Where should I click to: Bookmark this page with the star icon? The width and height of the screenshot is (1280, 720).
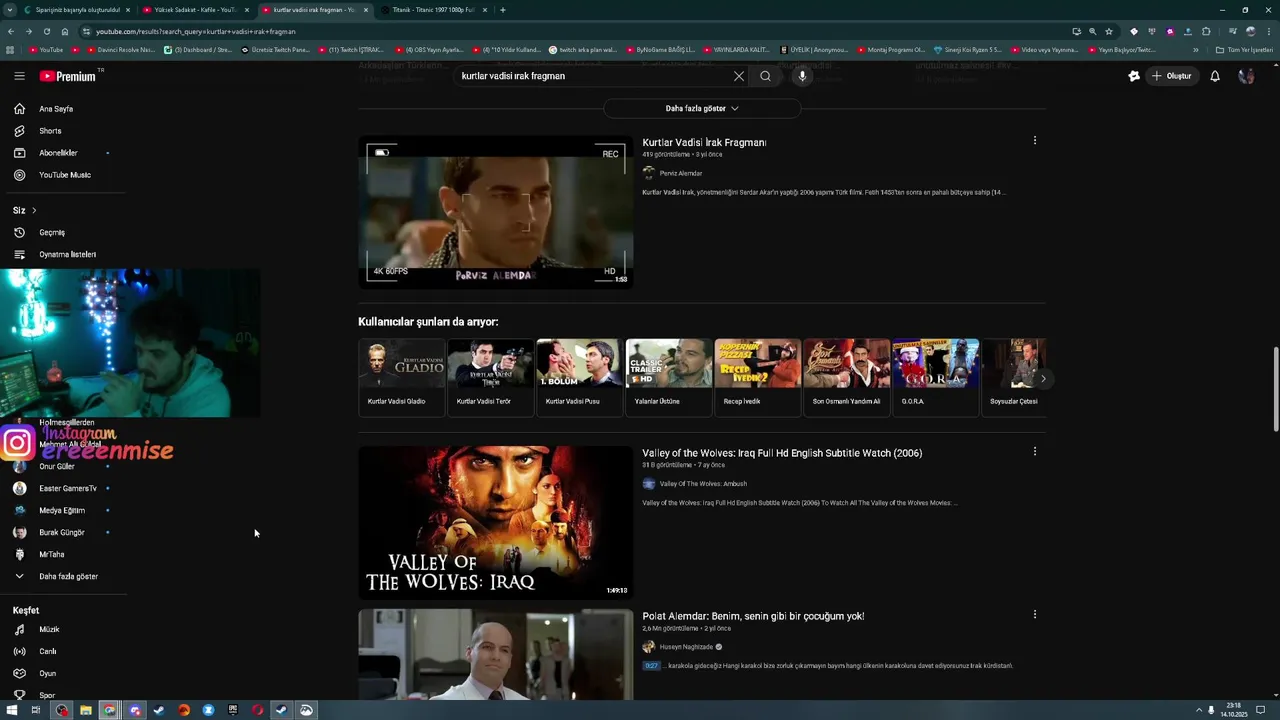pyautogui.click(x=1109, y=31)
